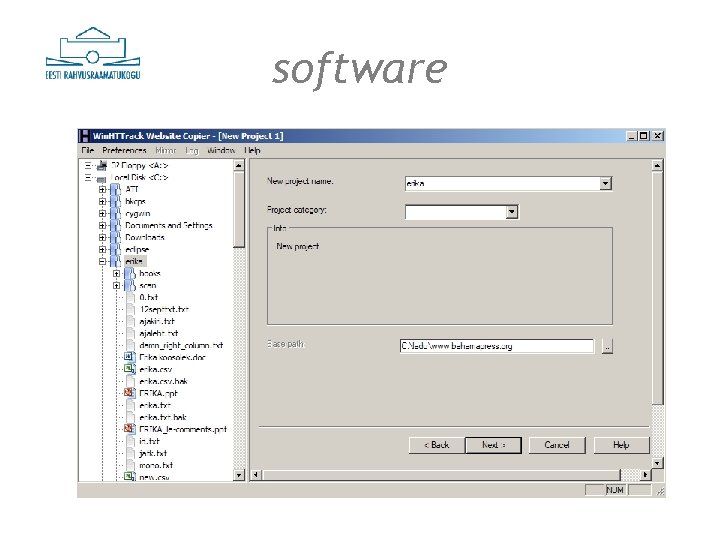Expand the cygwin folder node
The image size is (720, 540).
[102, 214]
